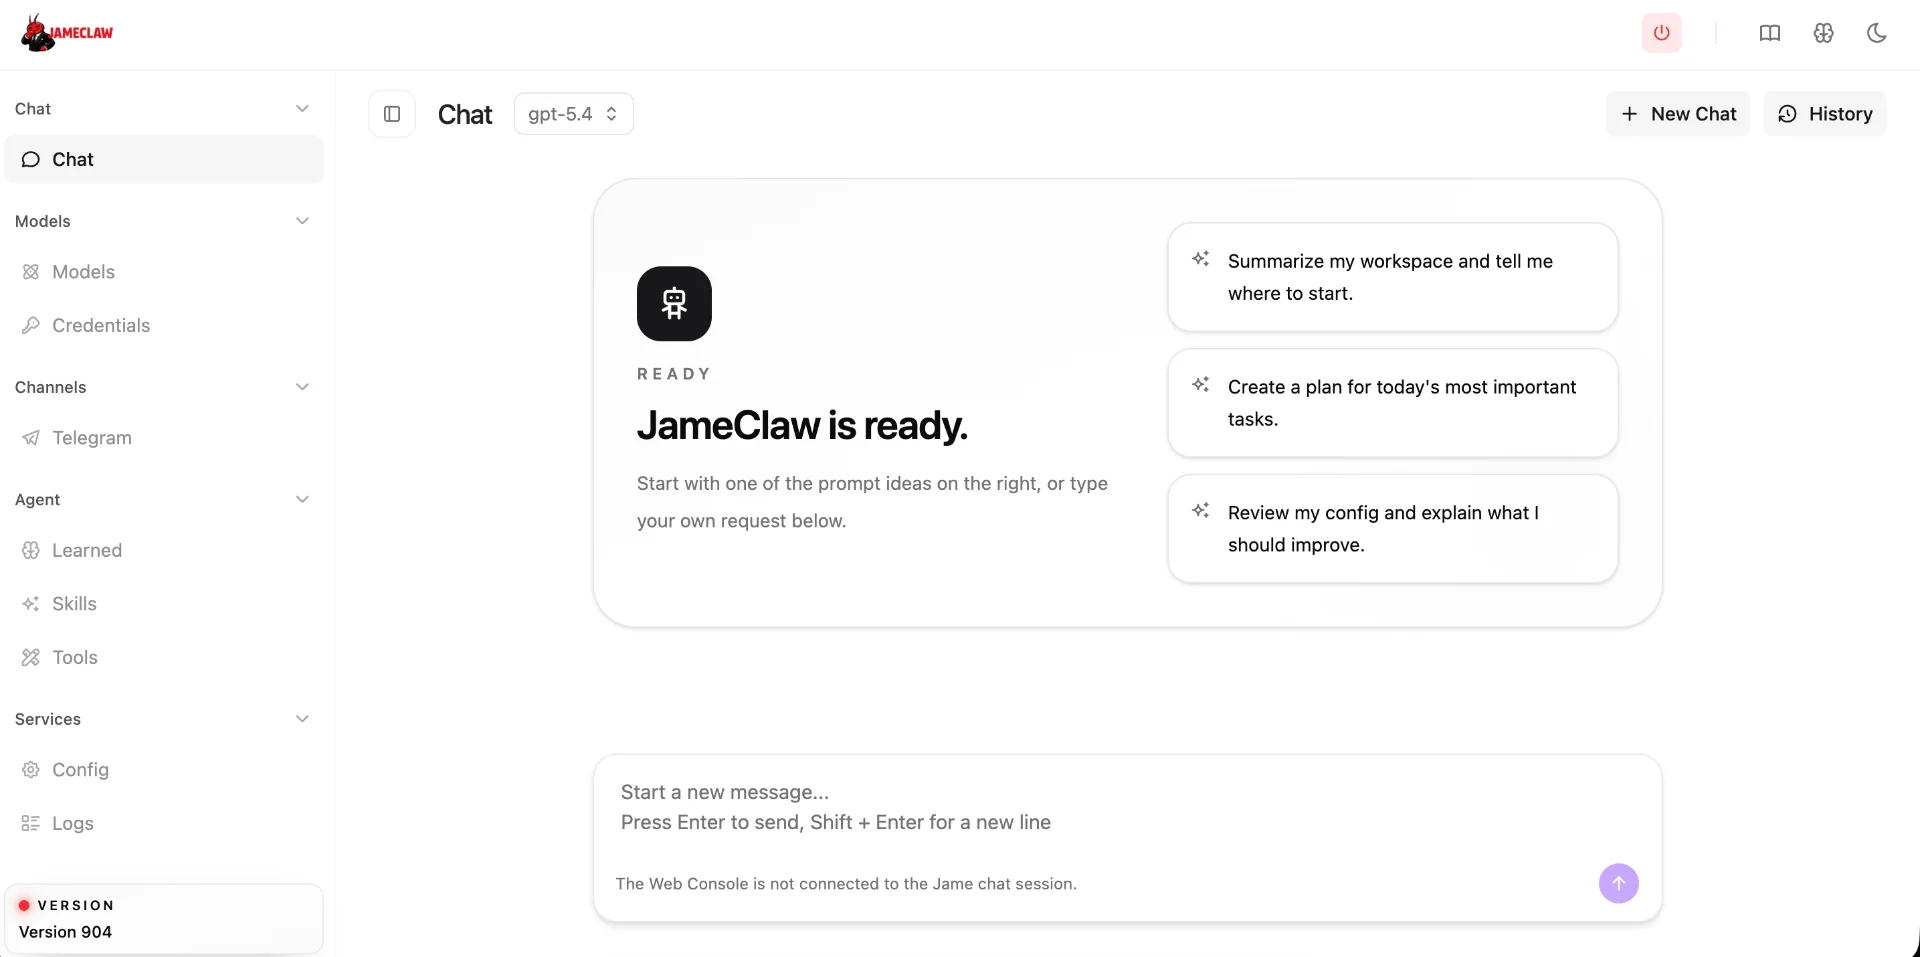The image size is (1920, 957).
Task: Open chat History
Action: pos(1824,114)
